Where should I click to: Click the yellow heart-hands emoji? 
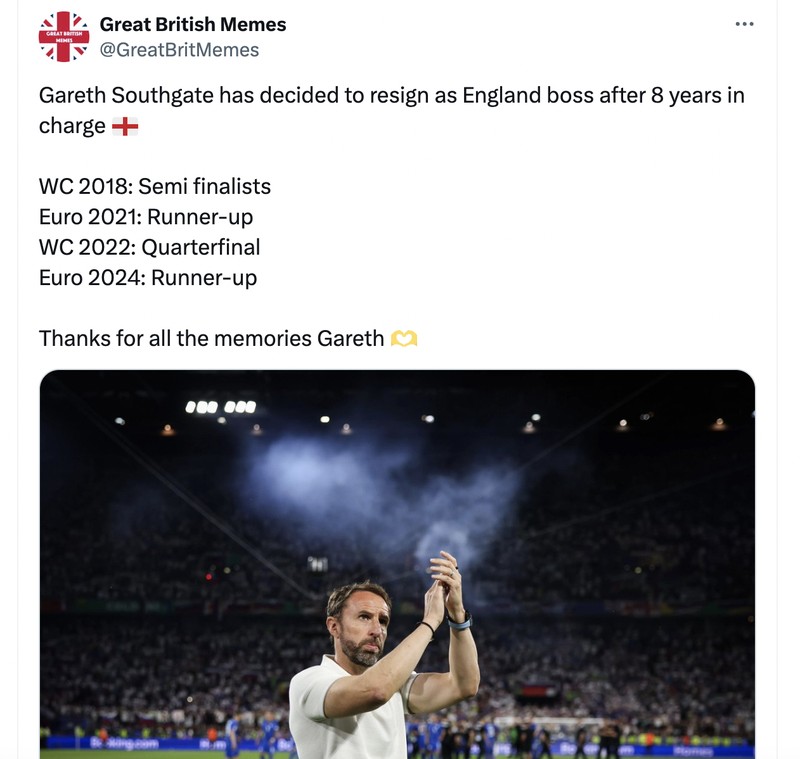click(404, 338)
